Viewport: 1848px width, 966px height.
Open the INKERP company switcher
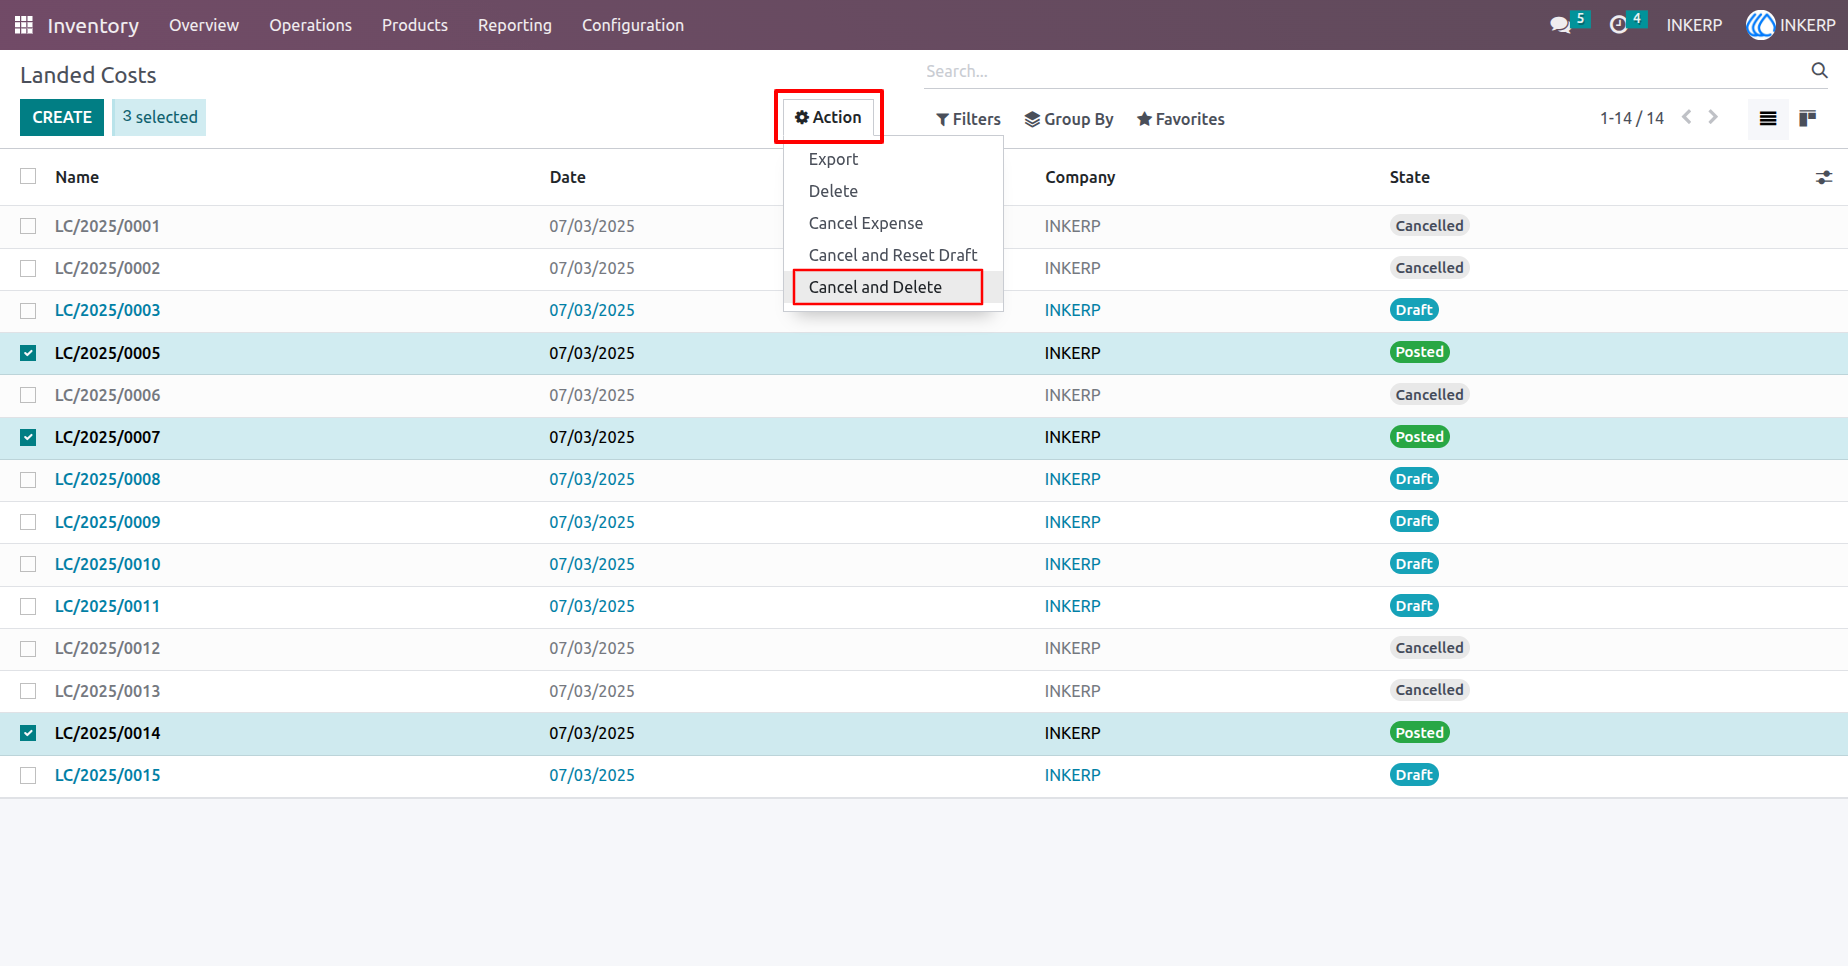pyautogui.click(x=1694, y=25)
